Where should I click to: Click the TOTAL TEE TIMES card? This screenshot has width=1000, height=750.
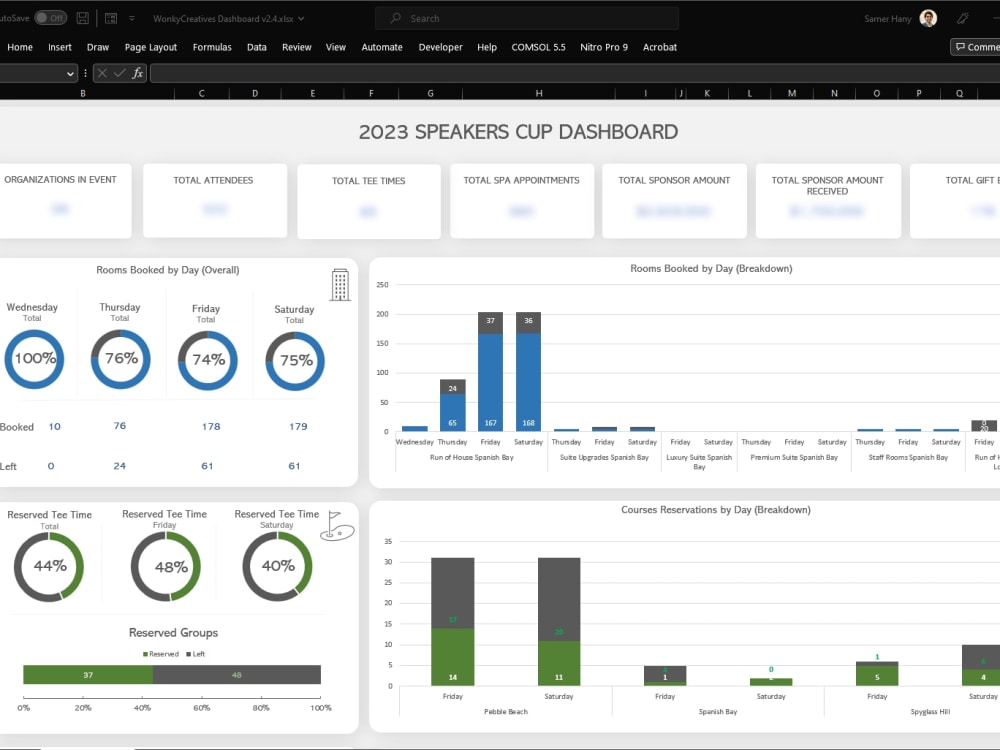click(369, 201)
